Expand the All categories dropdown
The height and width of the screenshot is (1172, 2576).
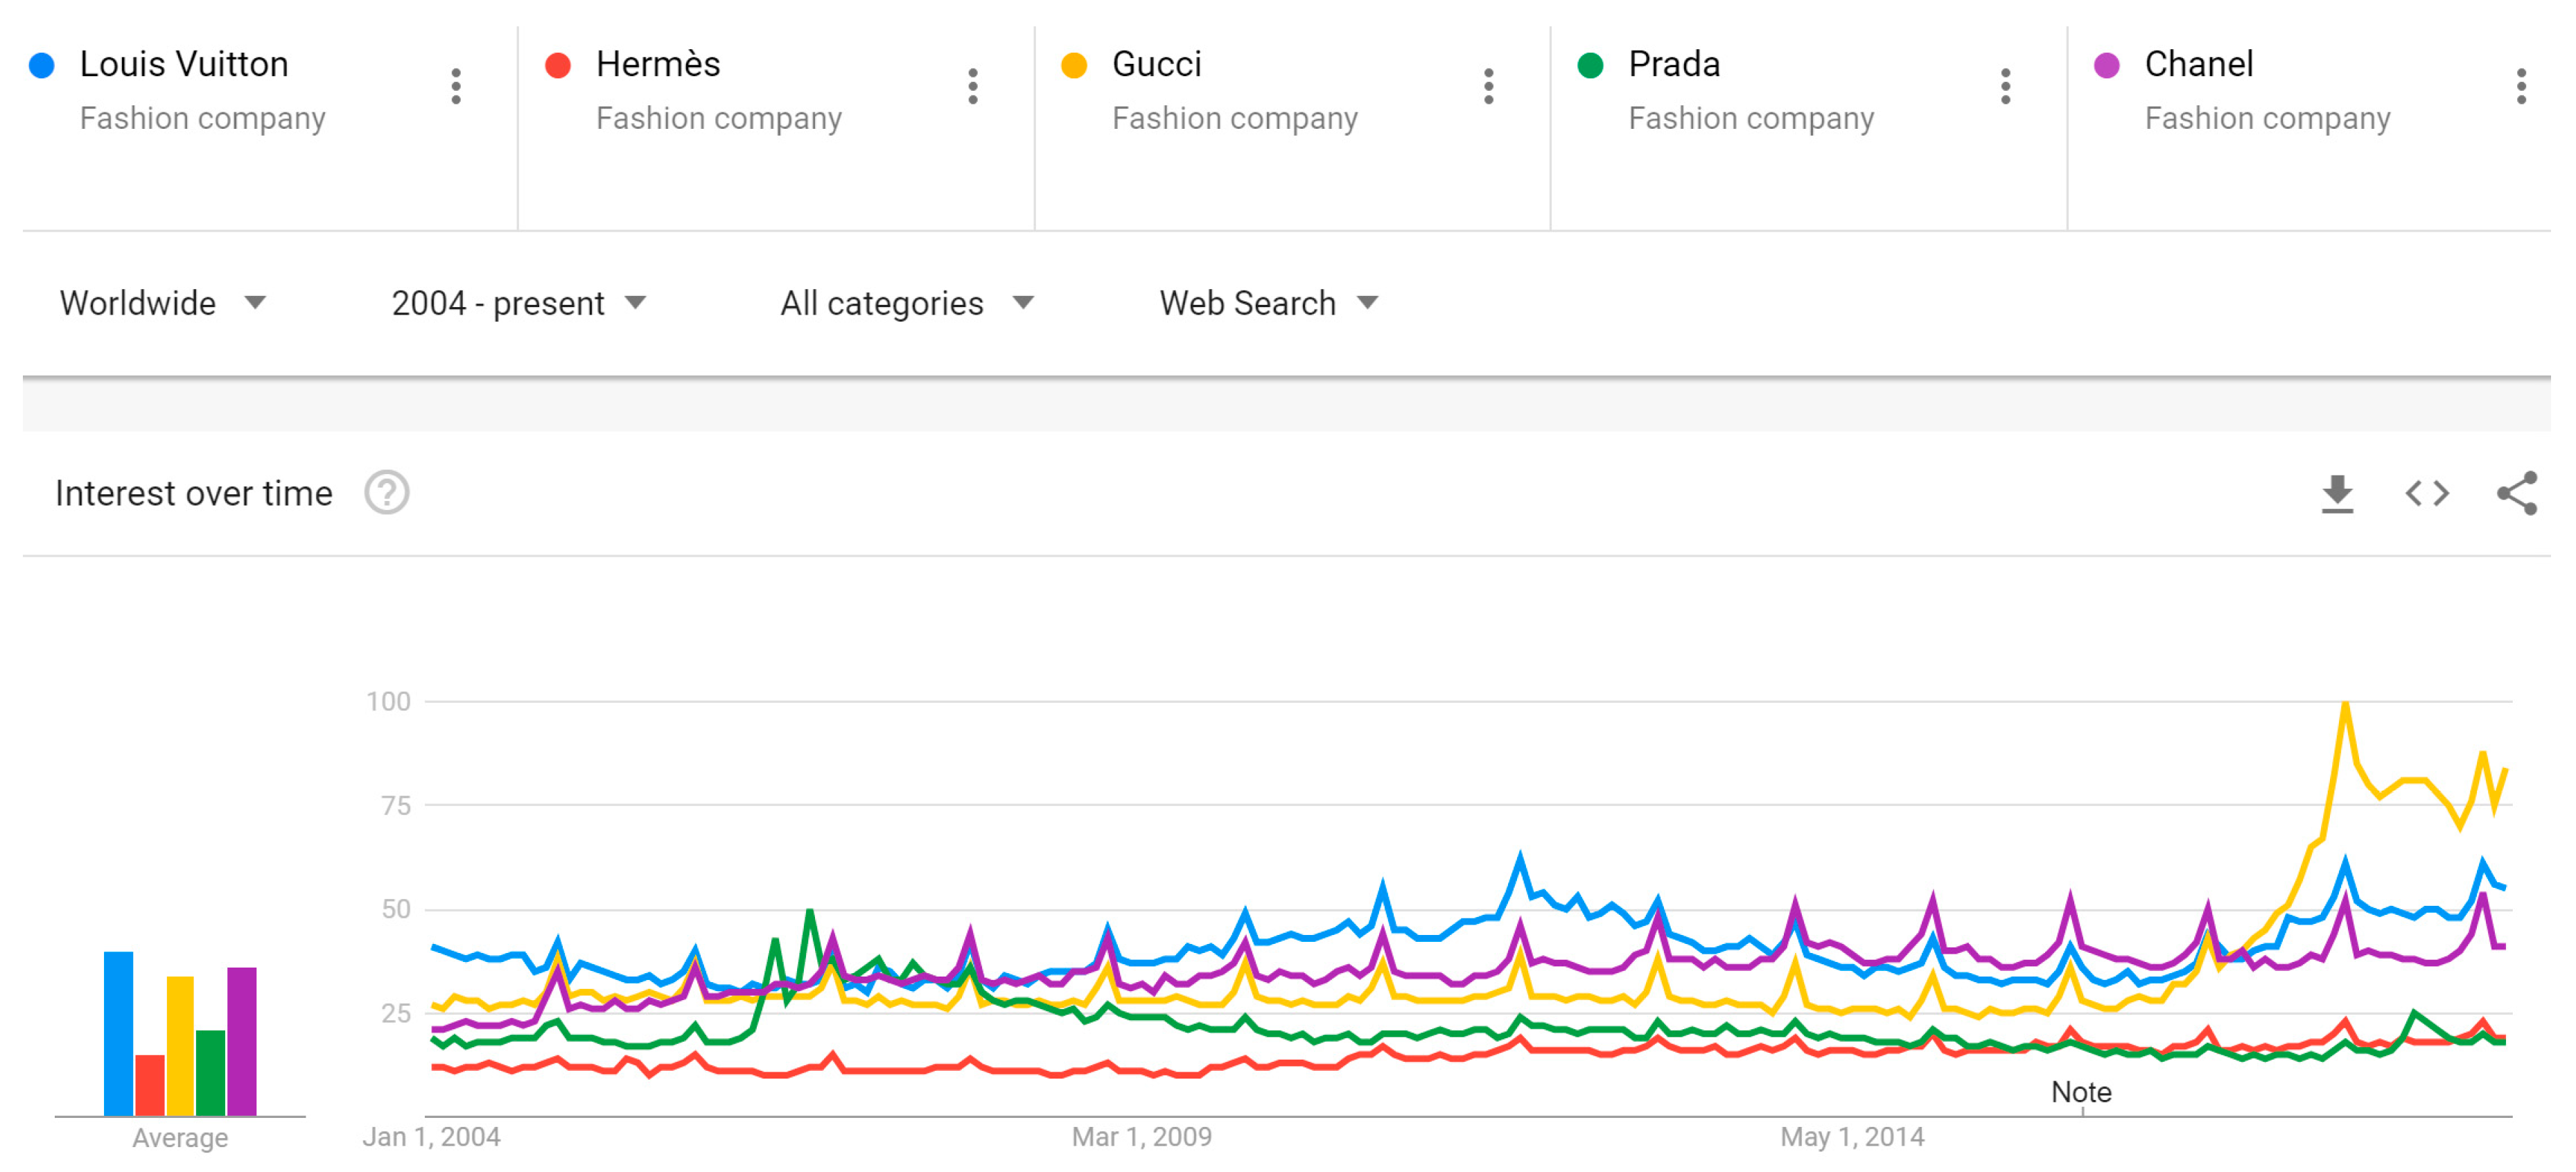tap(906, 303)
